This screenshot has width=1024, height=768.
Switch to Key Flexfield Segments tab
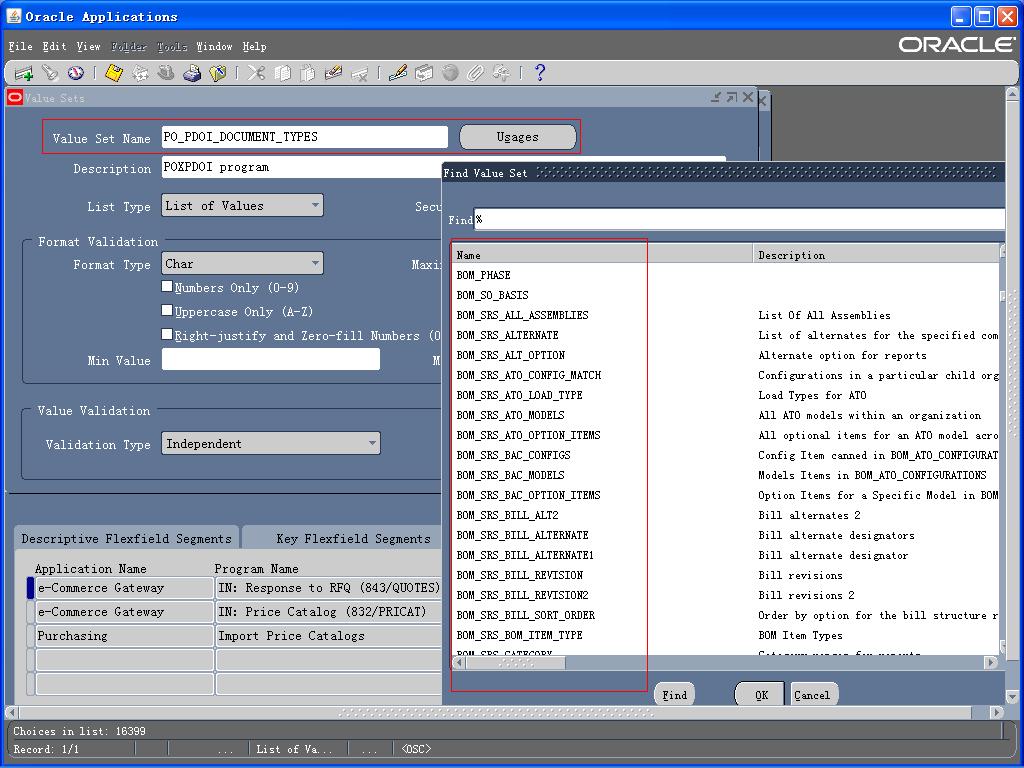[353, 538]
